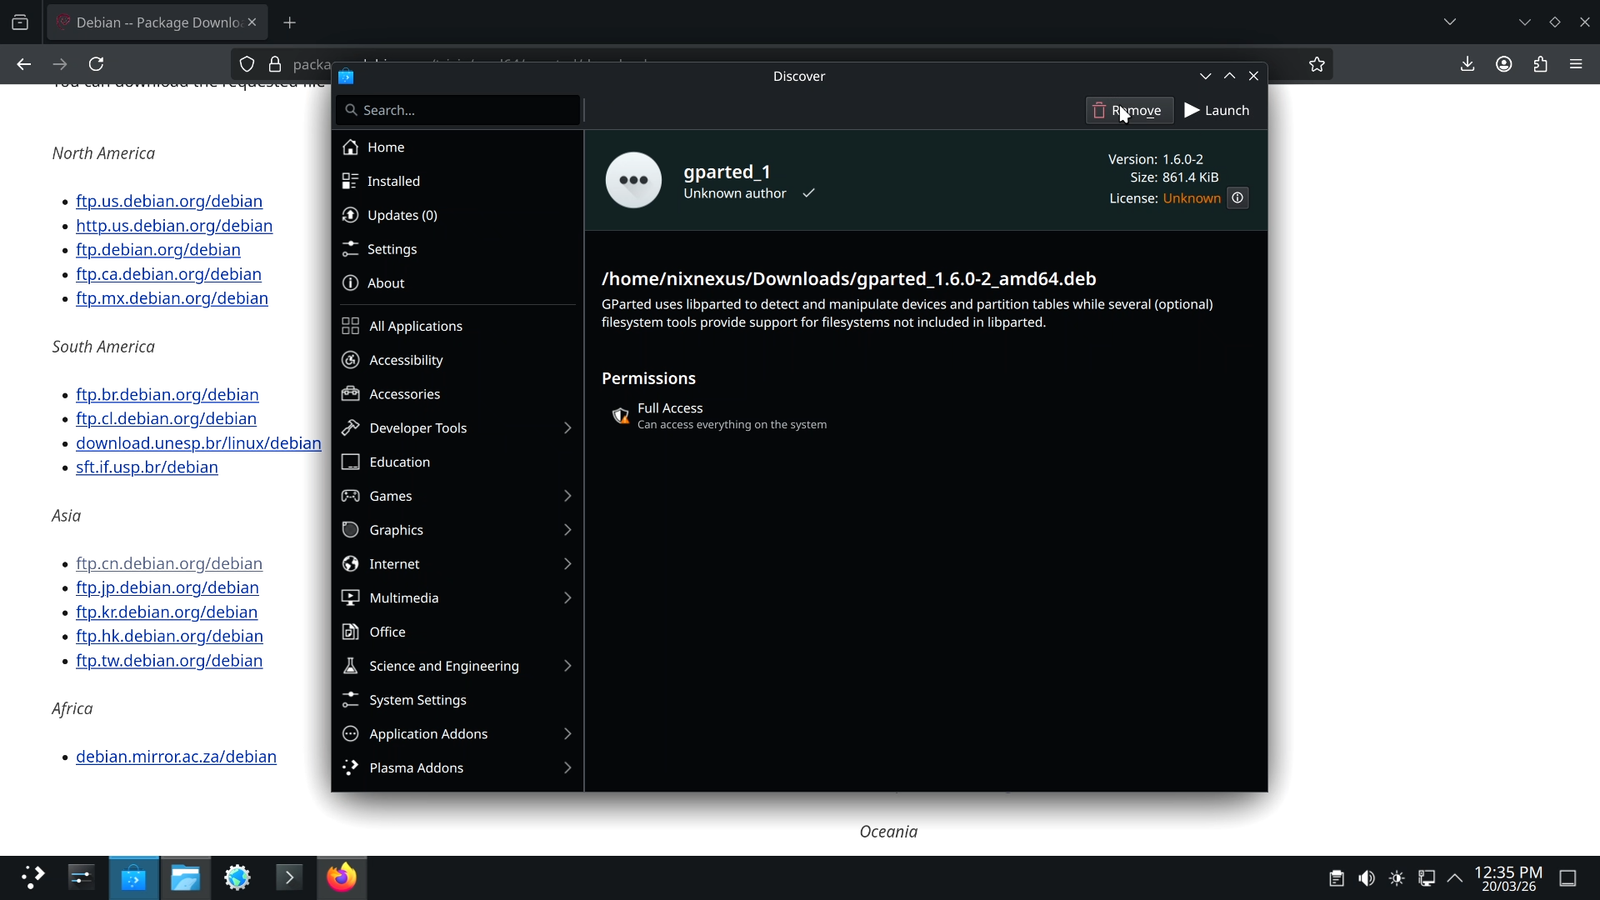Viewport: 1600px width, 900px height.
Task: Expand the Multimedia category chevron
Action: point(567,598)
